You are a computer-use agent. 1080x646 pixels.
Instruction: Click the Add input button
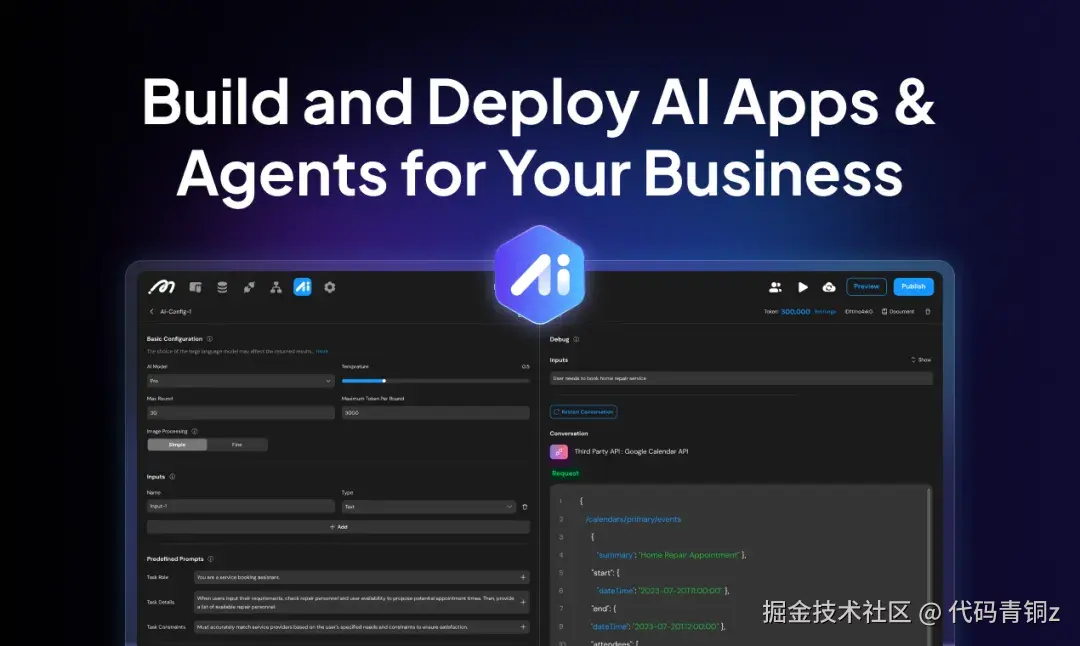338,527
